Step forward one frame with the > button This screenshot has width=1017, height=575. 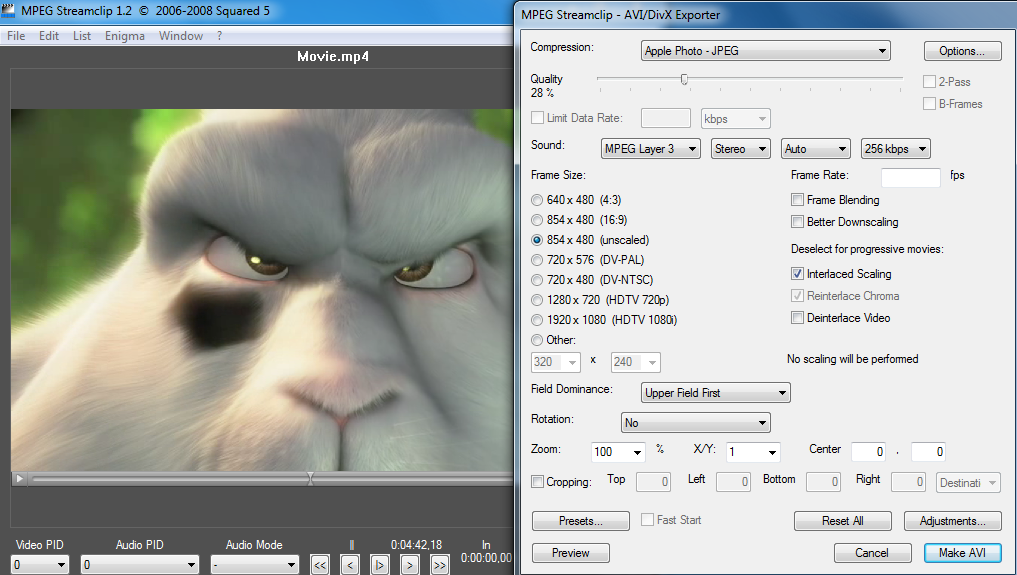point(410,565)
